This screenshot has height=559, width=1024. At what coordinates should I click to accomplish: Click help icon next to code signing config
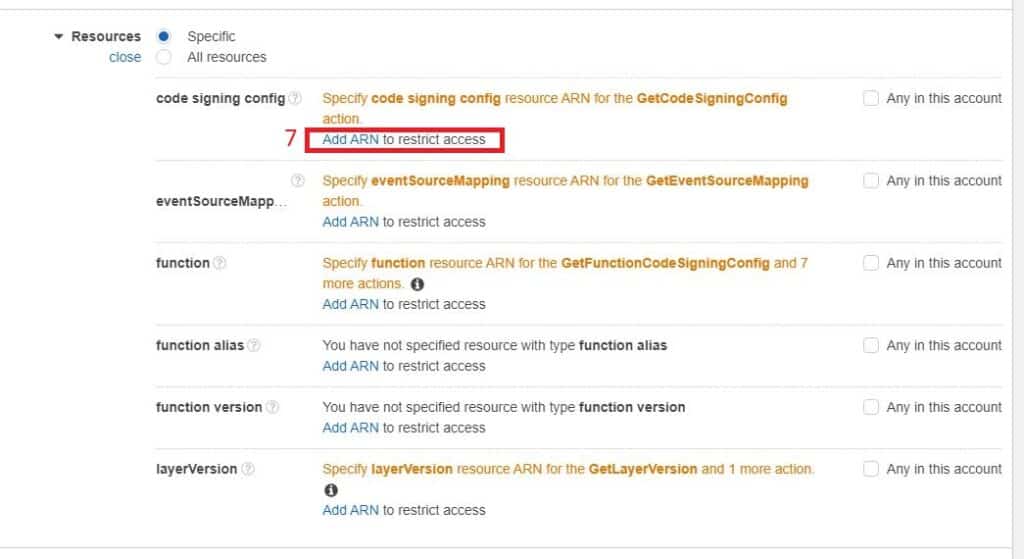[x=295, y=99]
